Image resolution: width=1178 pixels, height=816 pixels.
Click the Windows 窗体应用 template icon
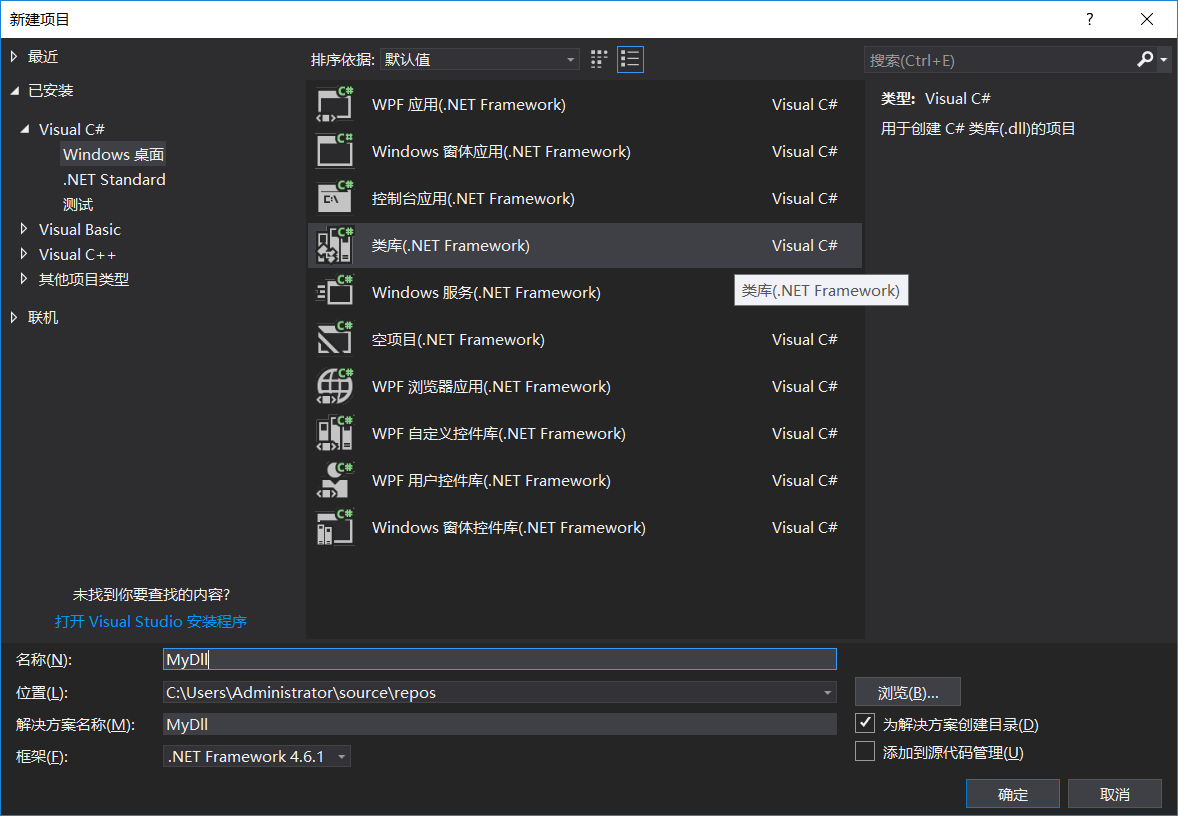(x=334, y=151)
